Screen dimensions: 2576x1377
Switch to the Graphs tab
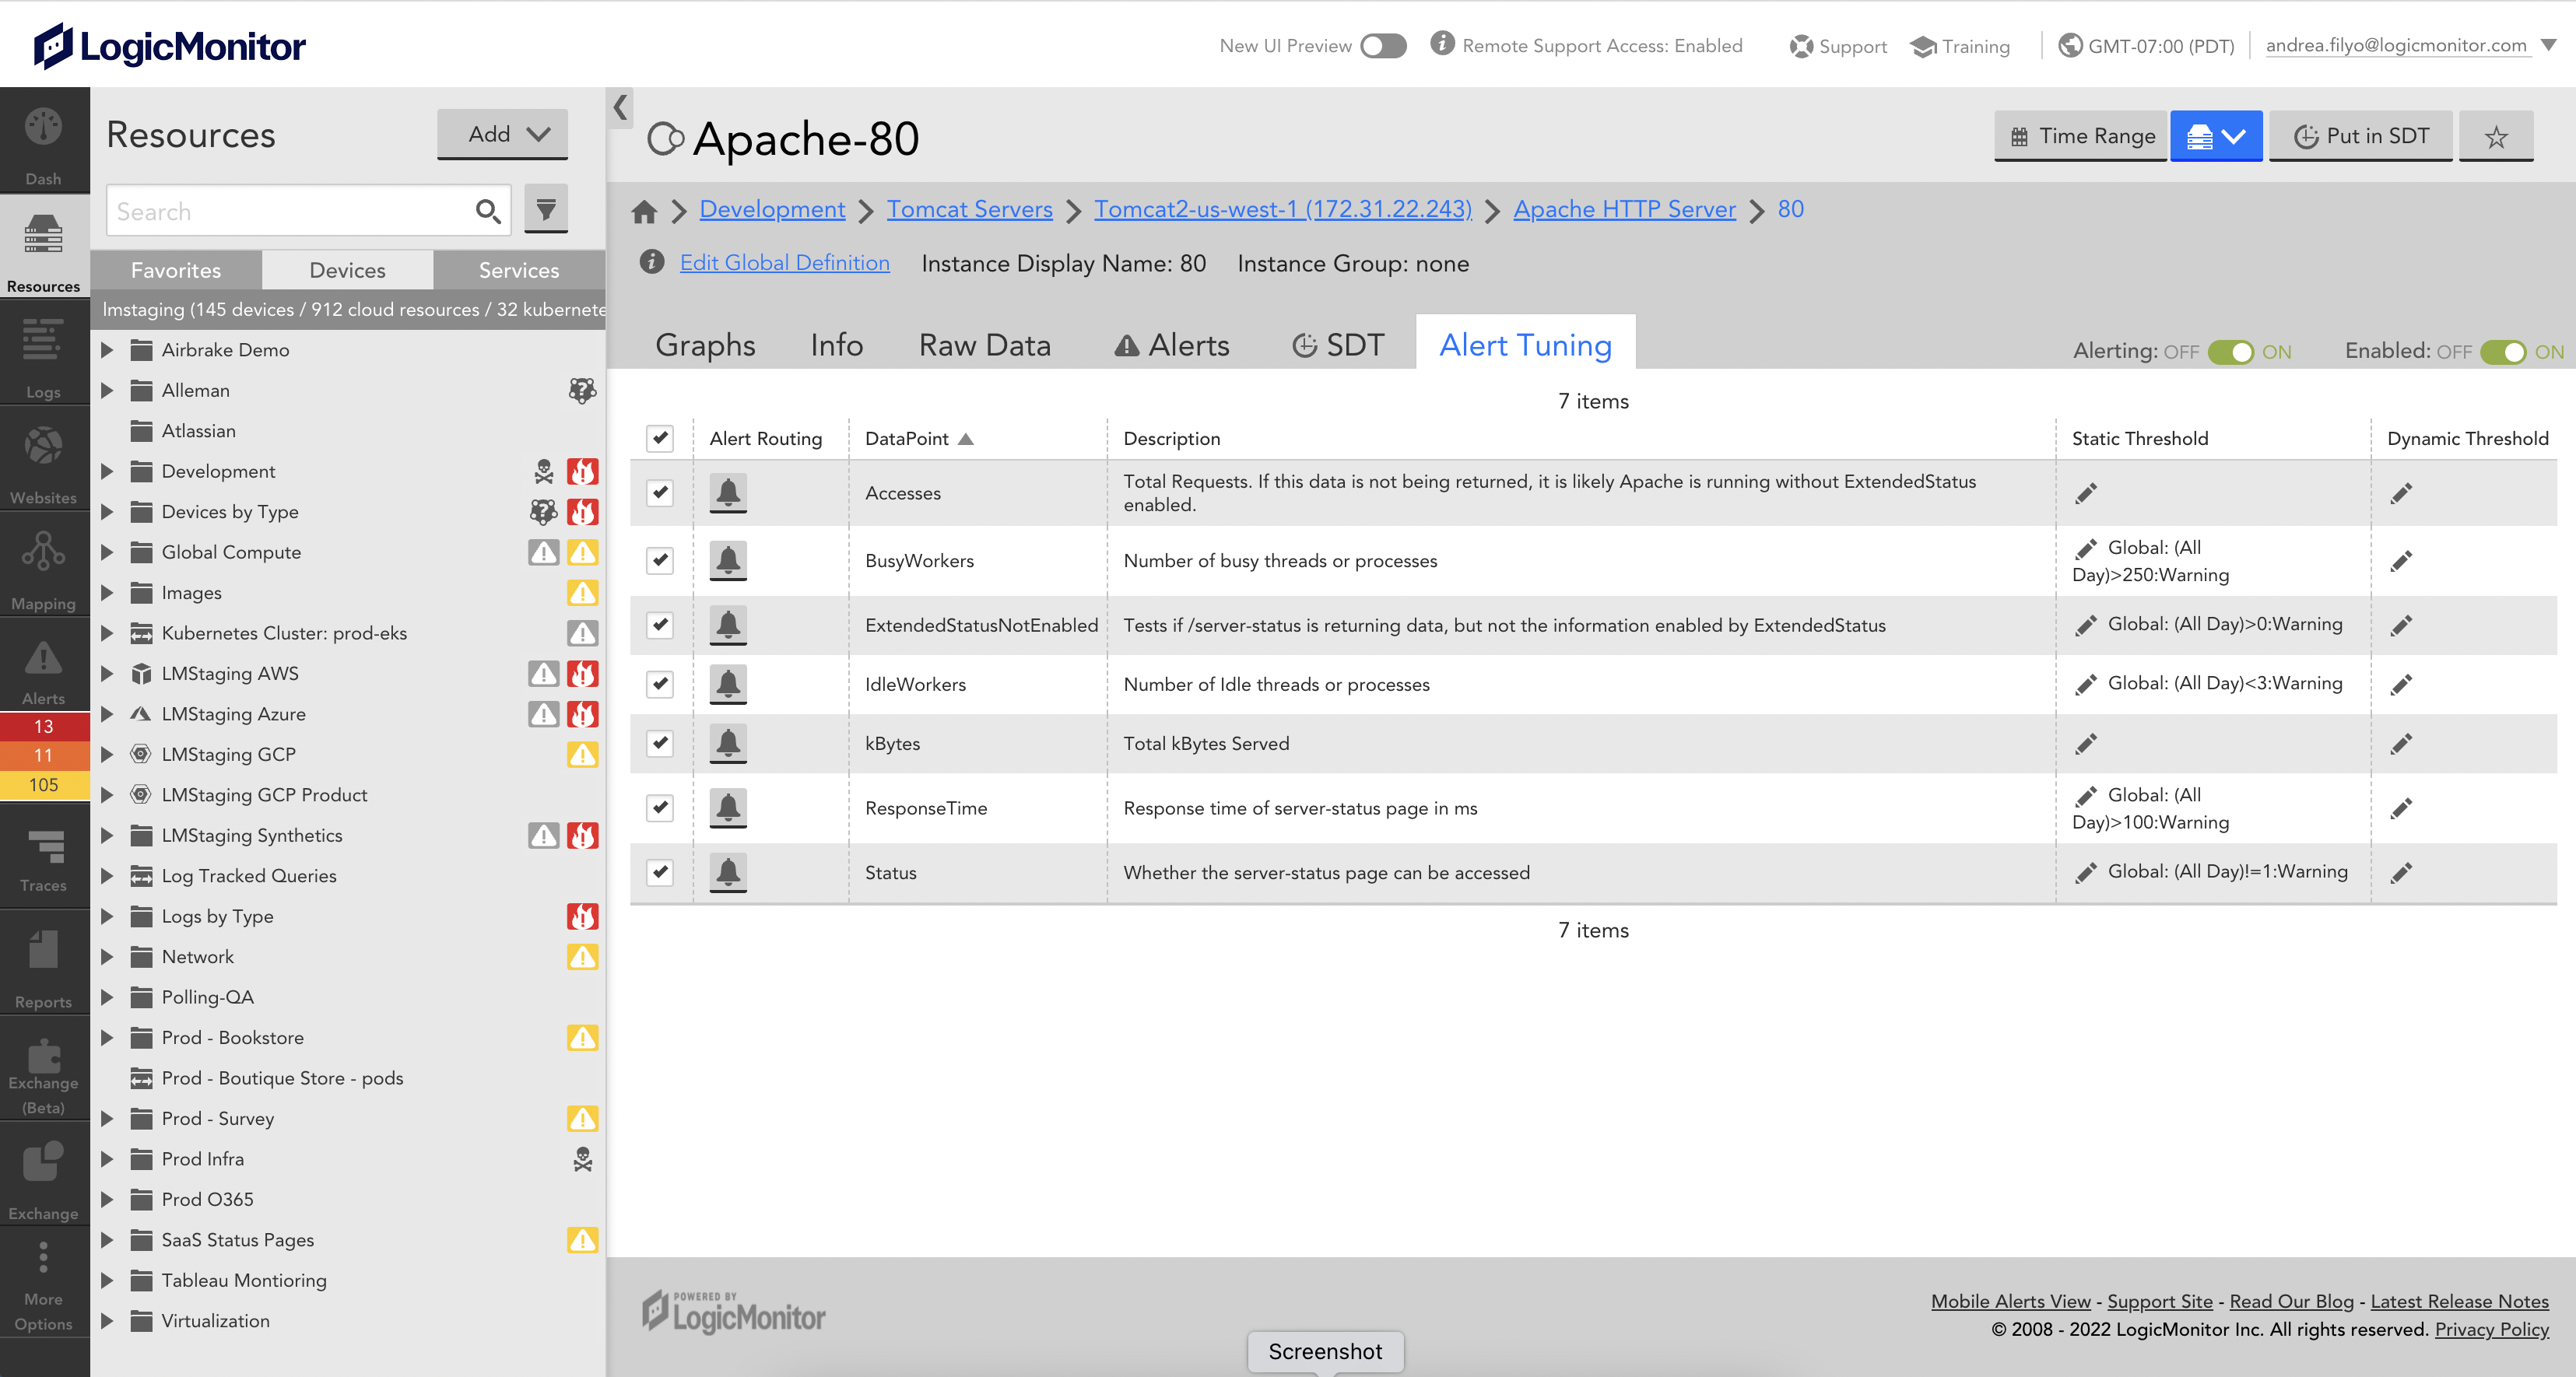[705, 345]
